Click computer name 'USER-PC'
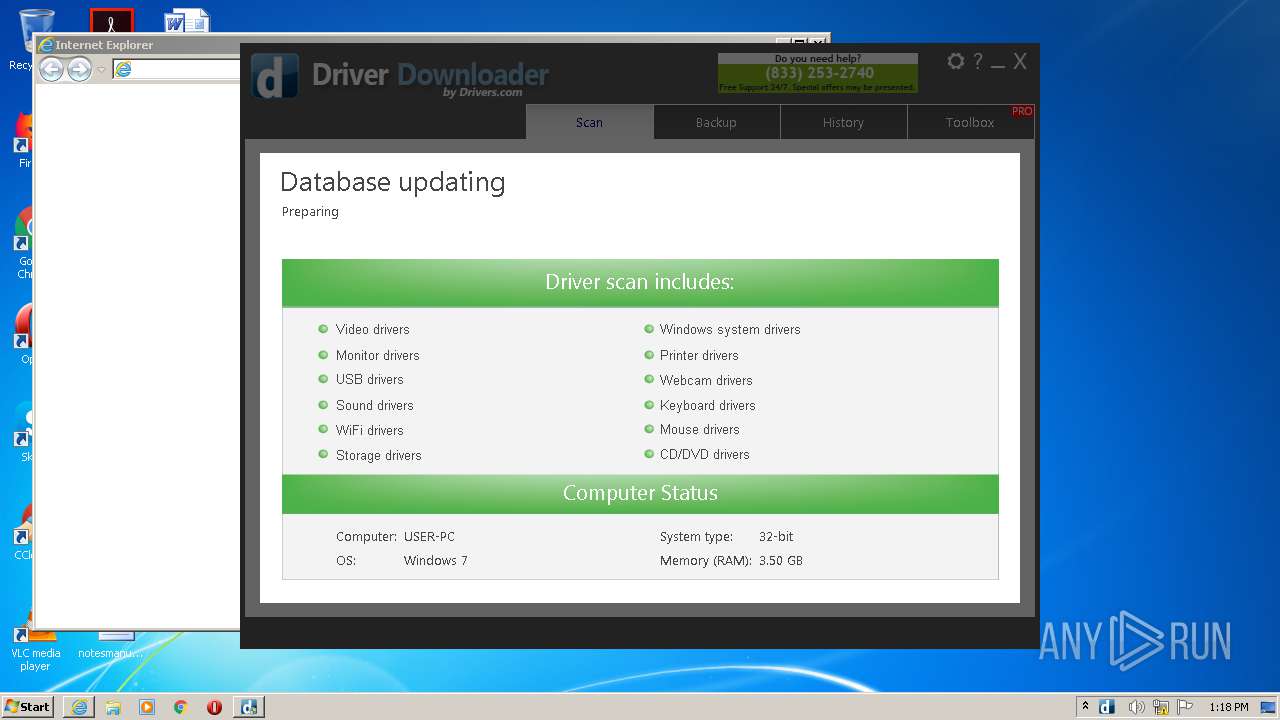Image resolution: width=1280 pixels, height=720 pixels. tap(429, 536)
